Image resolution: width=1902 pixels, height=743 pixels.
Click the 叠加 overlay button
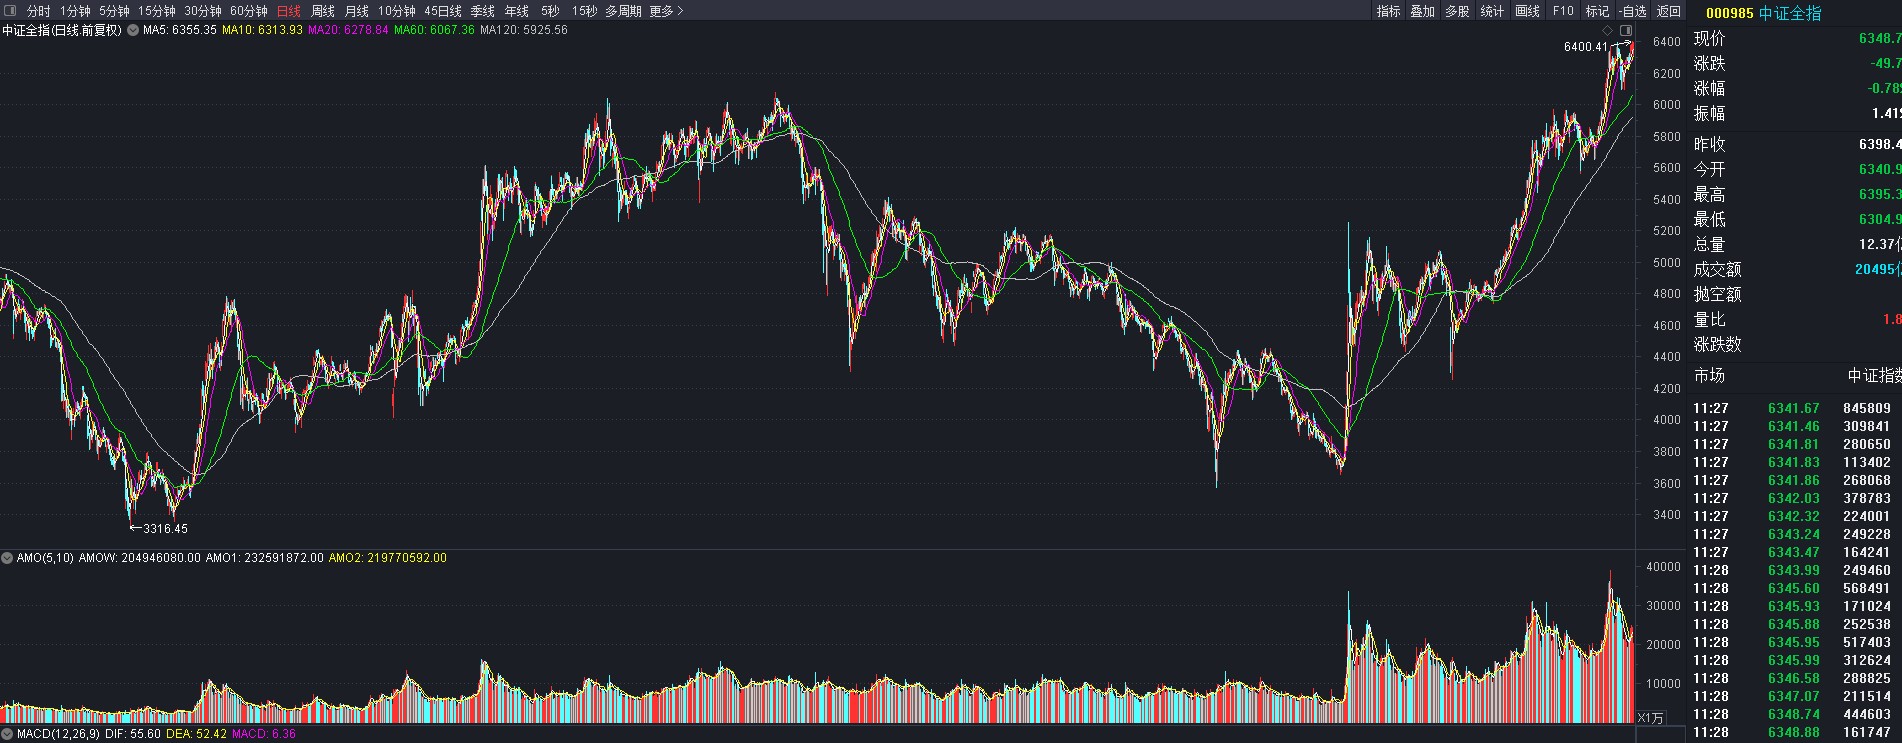click(x=1423, y=11)
